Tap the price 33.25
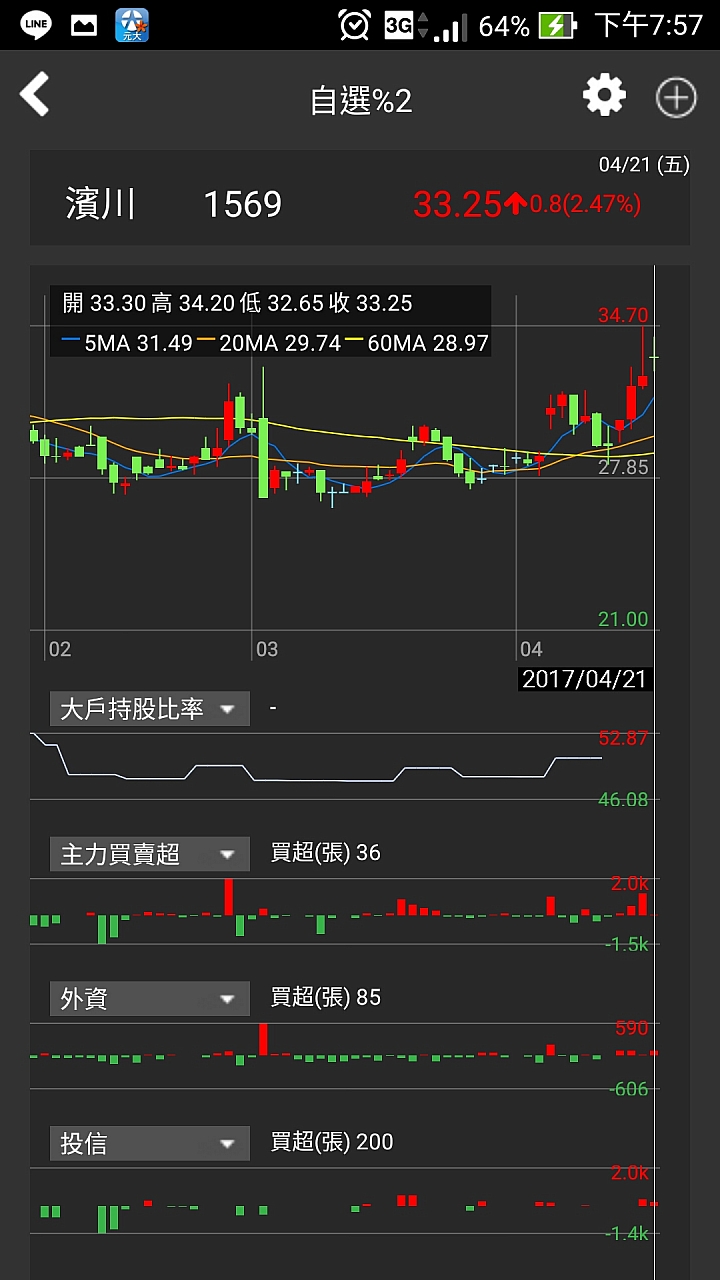The image size is (720, 1280). (x=457, y=204)
